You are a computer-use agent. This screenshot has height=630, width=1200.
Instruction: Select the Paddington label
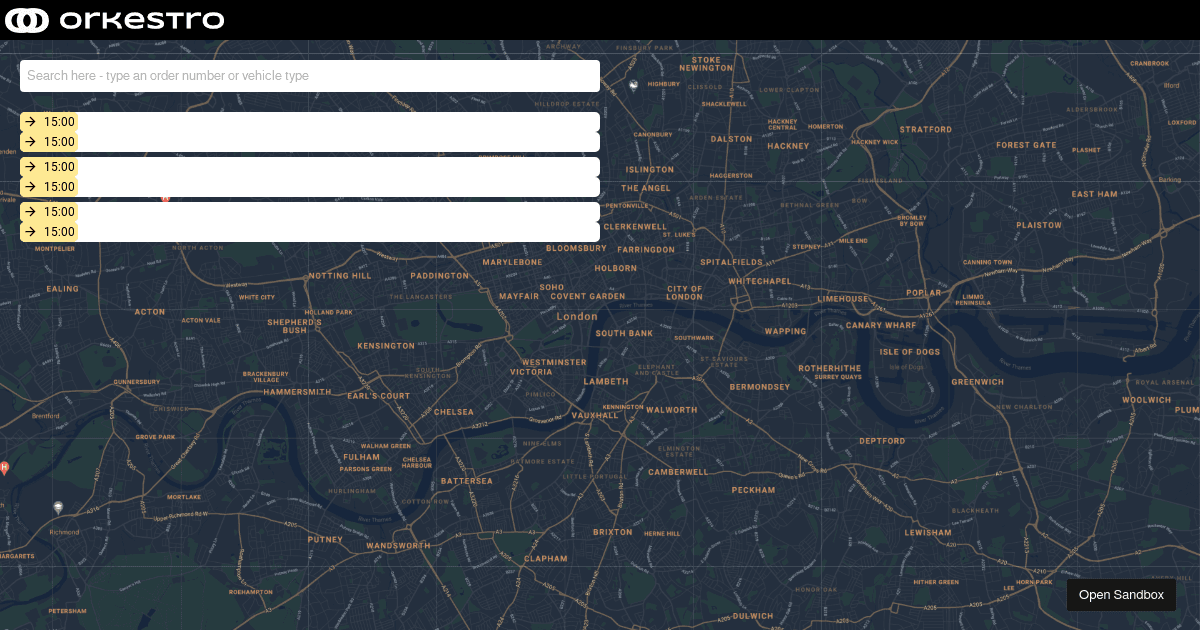pos(439,276)
